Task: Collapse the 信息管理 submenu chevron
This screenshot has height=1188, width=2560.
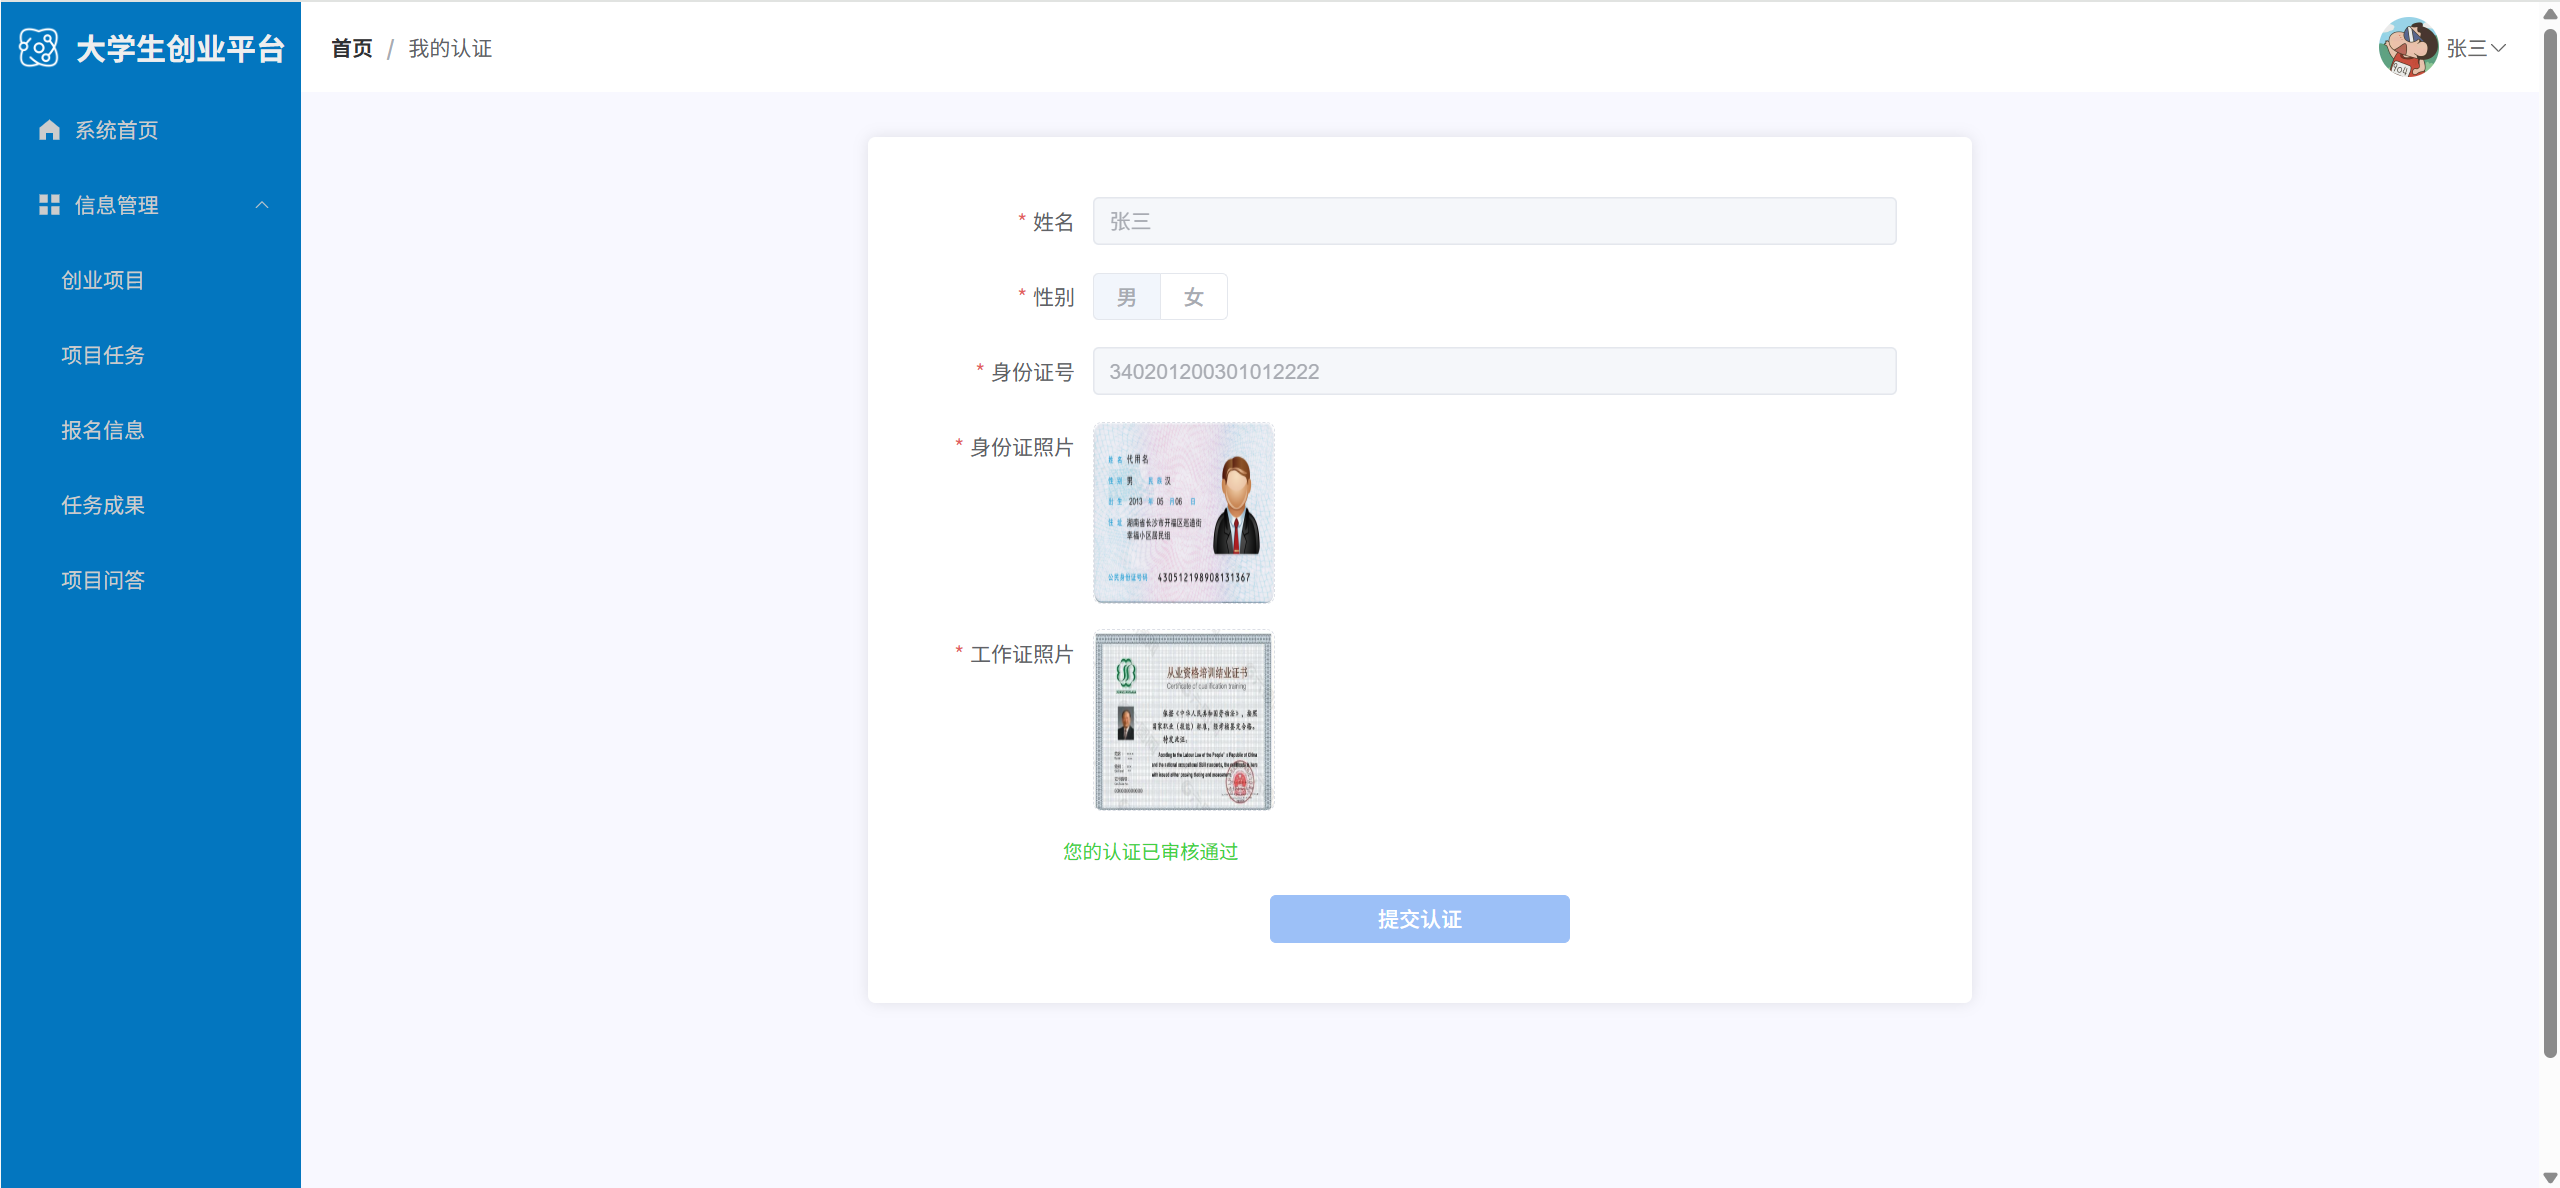Action: point(262,205)
